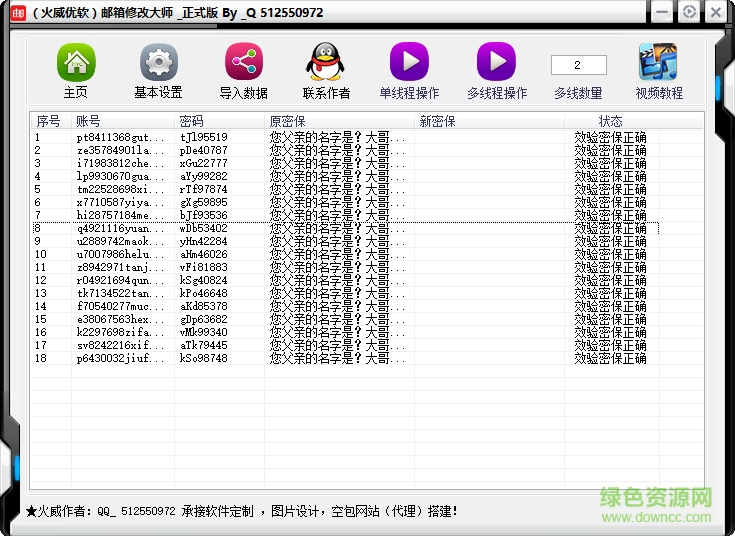Open the 主页 home icon

75,63
